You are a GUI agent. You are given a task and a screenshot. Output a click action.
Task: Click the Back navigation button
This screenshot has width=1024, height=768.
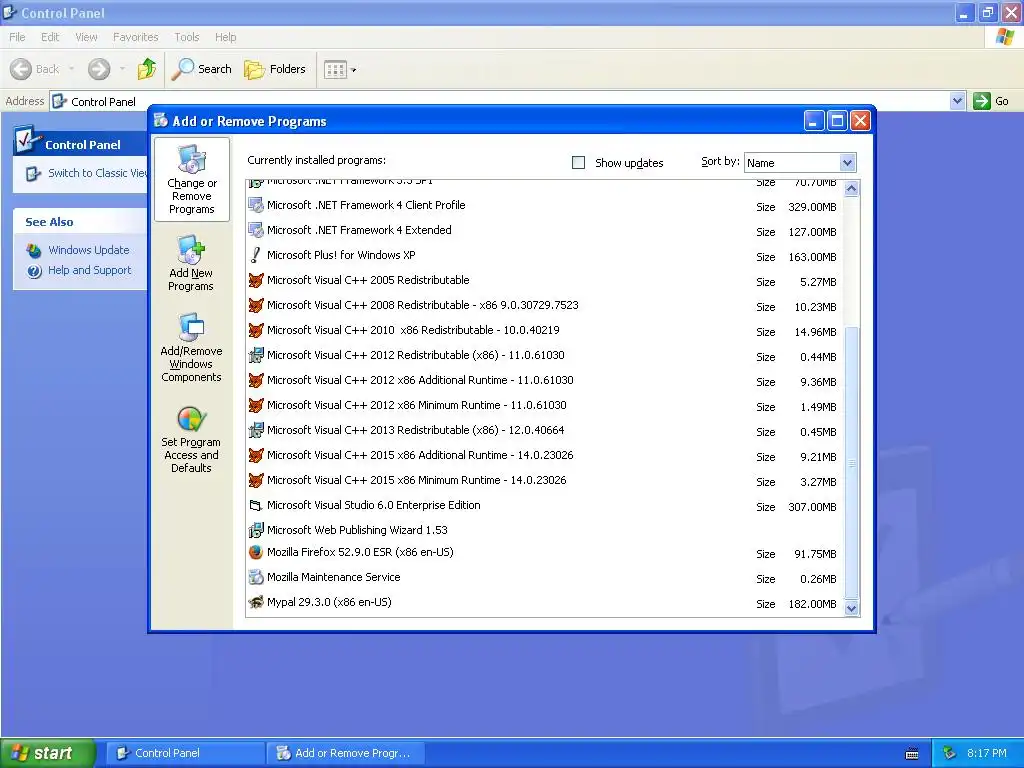pyautogui.click(x=35, y=69)
